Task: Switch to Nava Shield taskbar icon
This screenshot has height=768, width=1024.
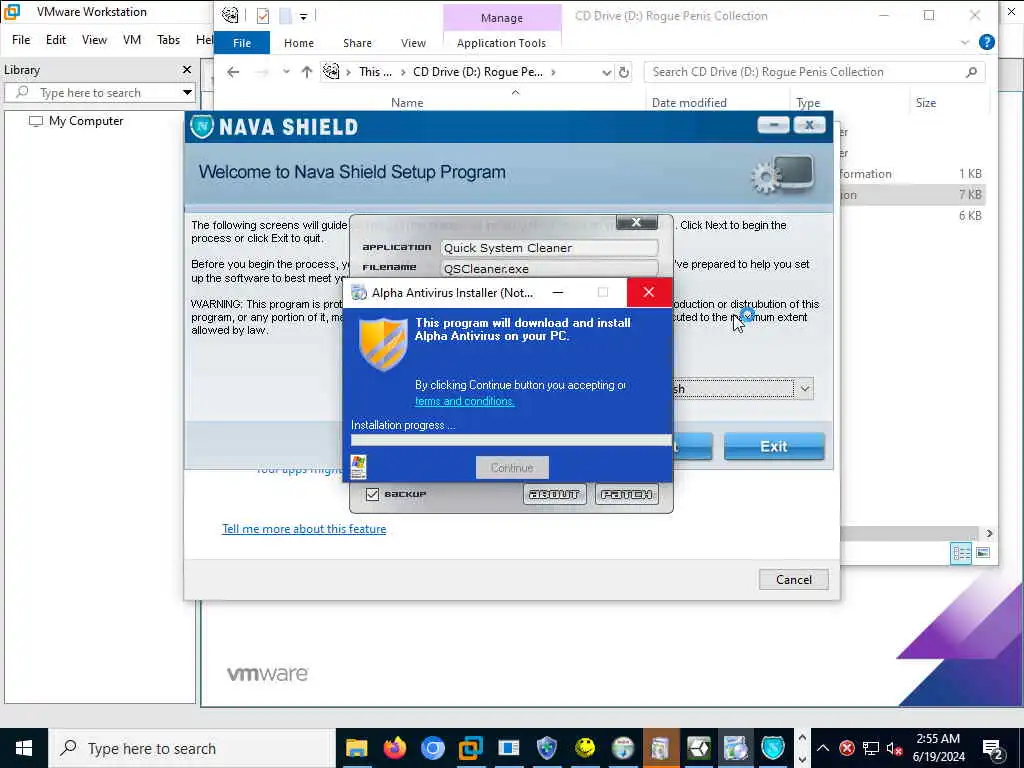Action: click(774, 748)
